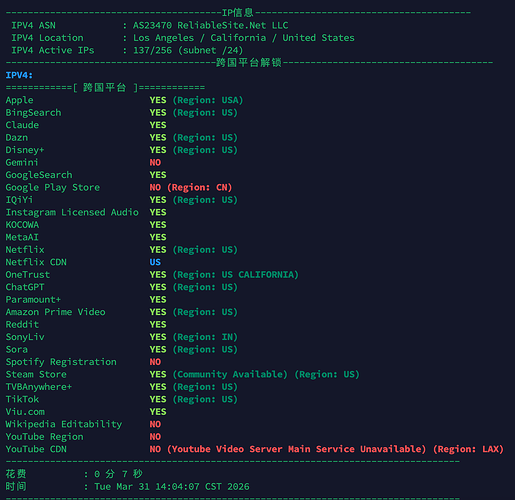This screenshot has height=500, width=515.
Task: Click the 'IP信息' section header
Action: [x=238, y=13]
